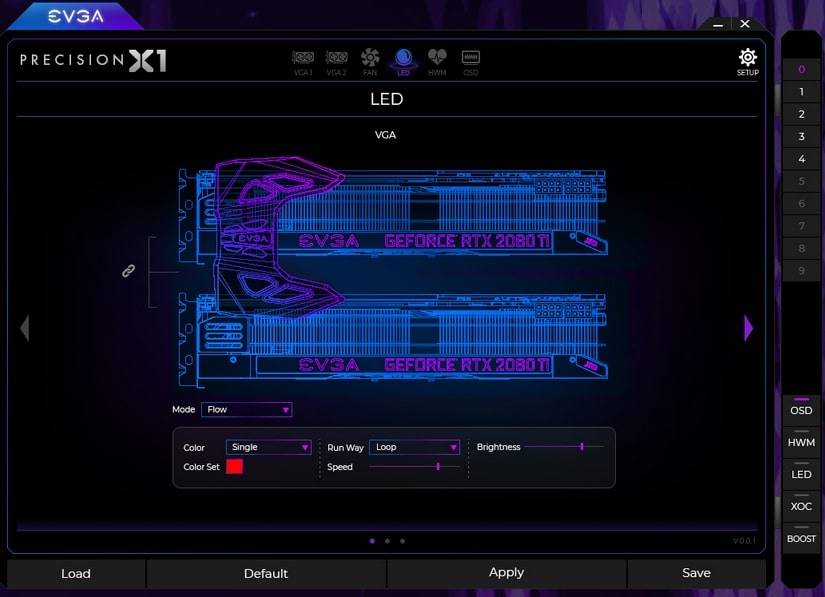
Task: Expand the Color dropdown set to Single
Action: pos(269,448)
